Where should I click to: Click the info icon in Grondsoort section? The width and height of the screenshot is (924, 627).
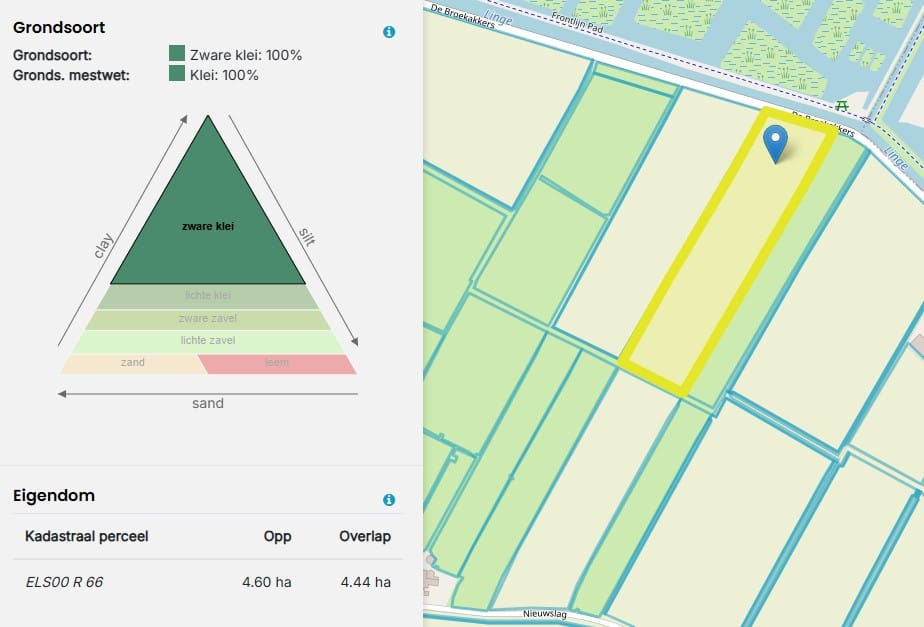[389, 32]
